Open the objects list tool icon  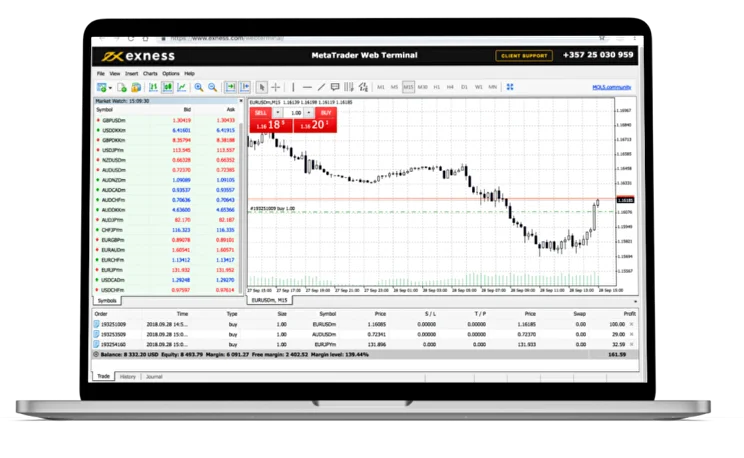tap(363, 87)
